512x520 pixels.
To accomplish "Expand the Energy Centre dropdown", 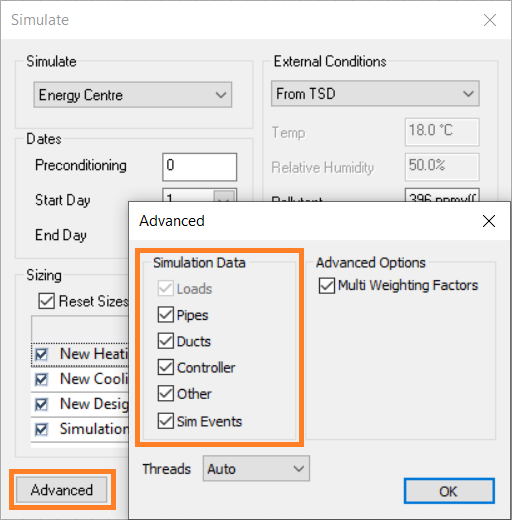I will pyautogui.click(x=132, y=95).
